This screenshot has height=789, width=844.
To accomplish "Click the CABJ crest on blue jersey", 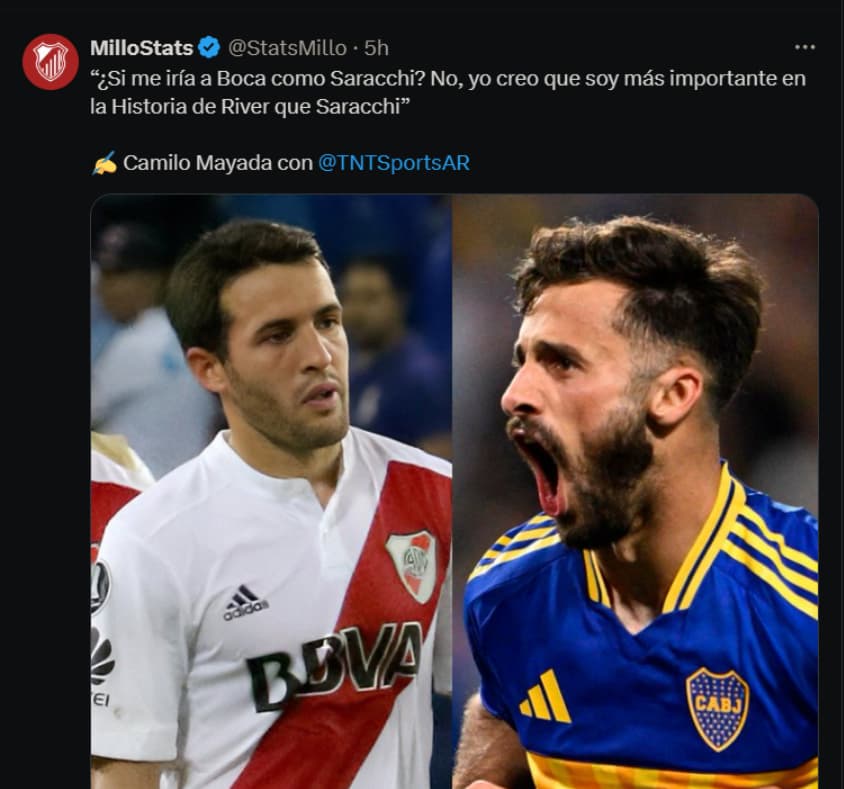I will point(718,709).
